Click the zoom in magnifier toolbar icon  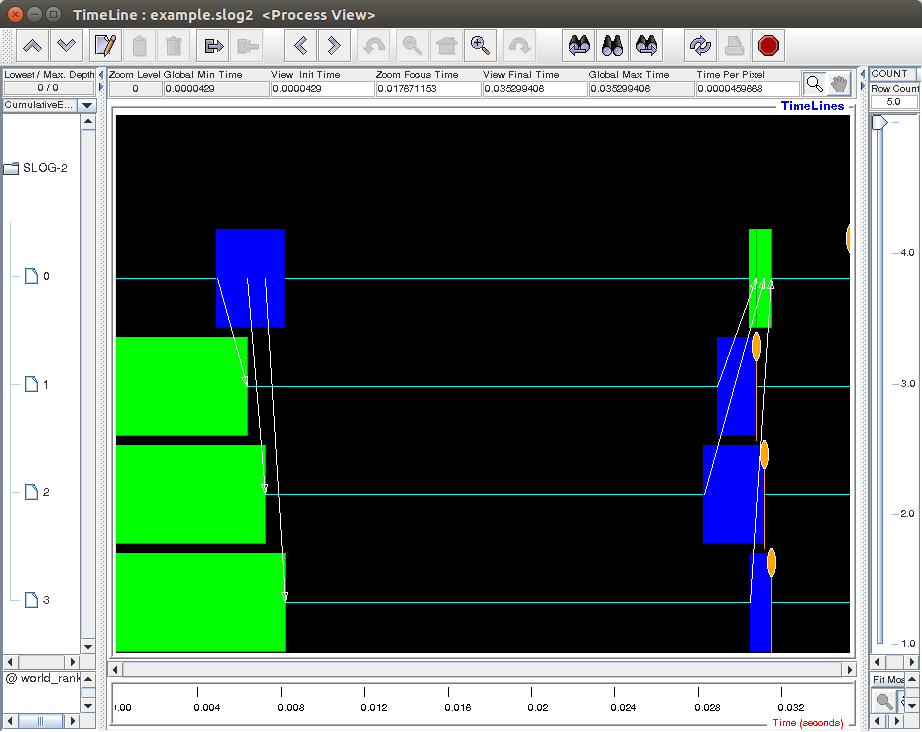pyautogui.click(x=480, y=46)
